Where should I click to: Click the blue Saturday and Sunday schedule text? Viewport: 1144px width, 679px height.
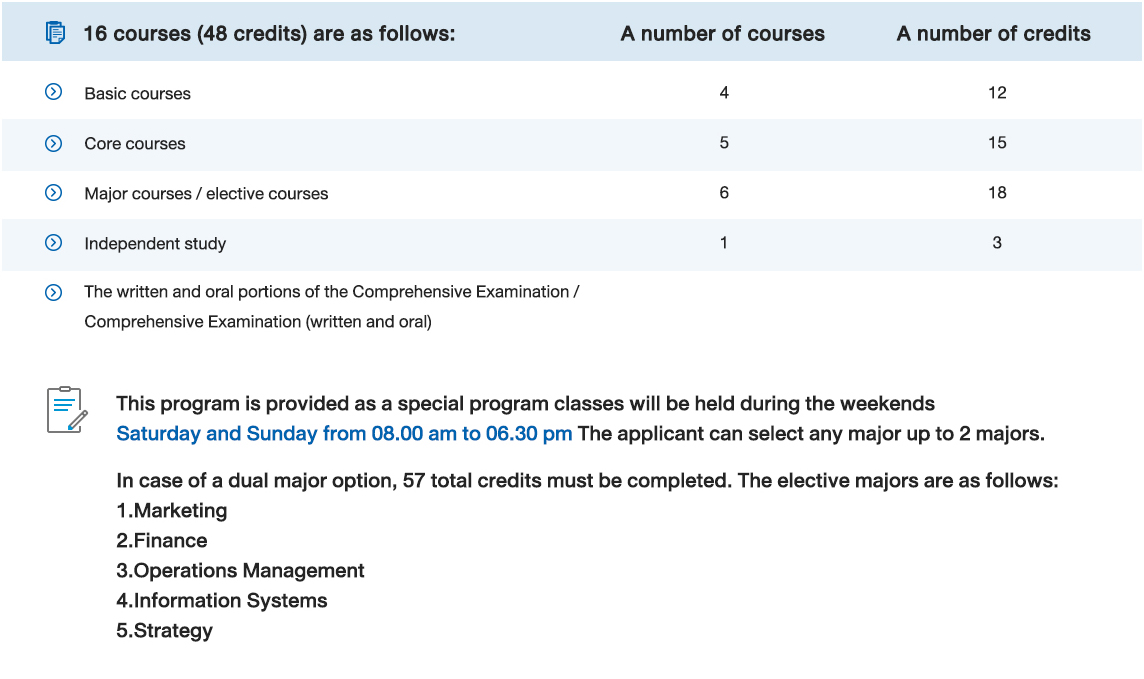(344, 434)
